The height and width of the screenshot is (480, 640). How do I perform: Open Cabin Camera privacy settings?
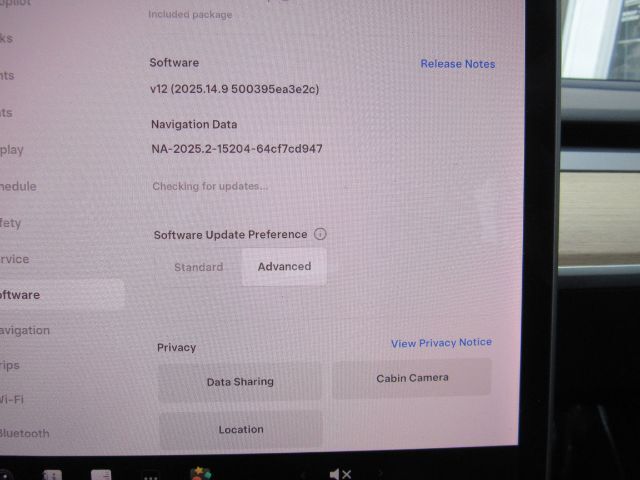pos(412,378)
